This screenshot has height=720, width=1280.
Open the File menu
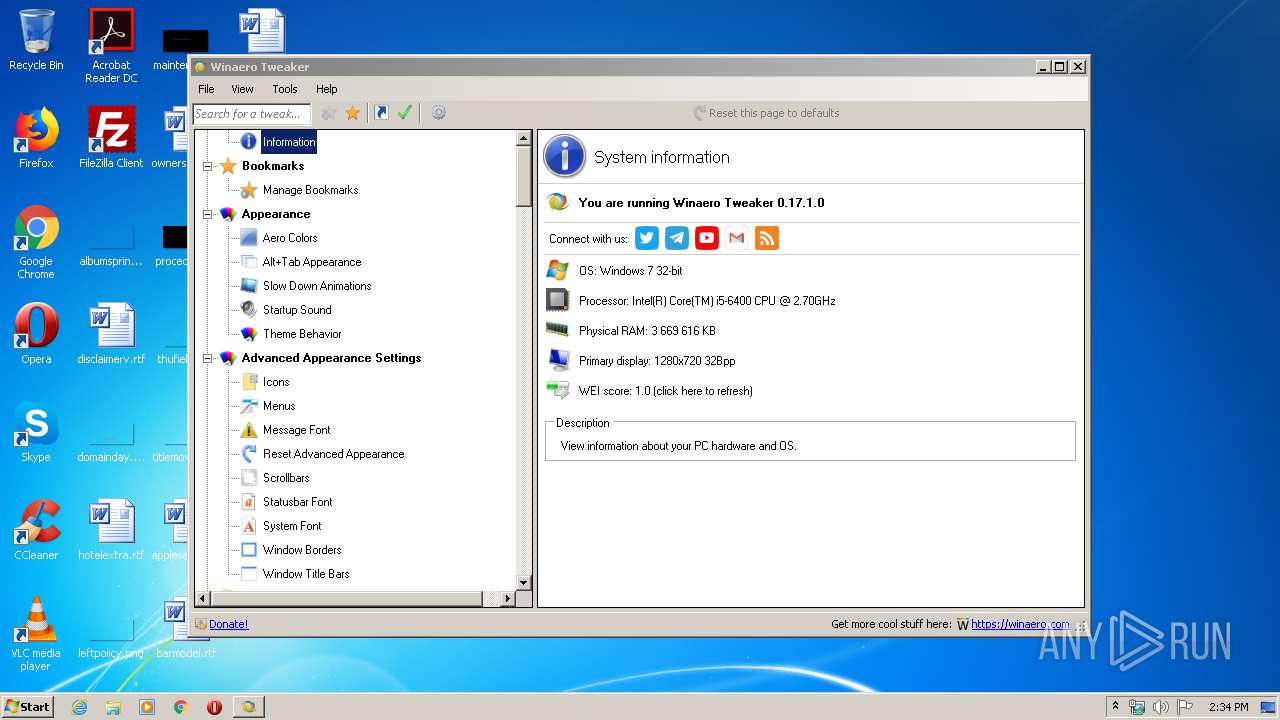(206, 89)
